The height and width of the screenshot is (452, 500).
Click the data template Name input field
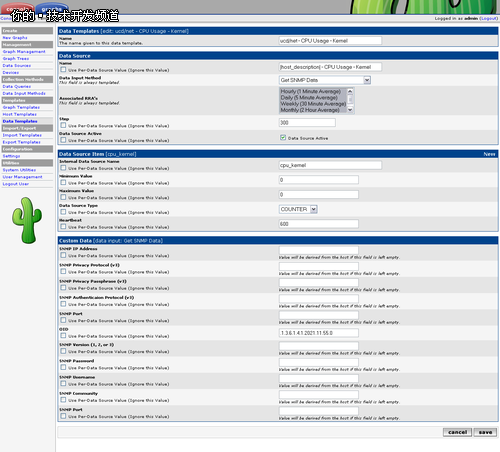coord(330,41)
